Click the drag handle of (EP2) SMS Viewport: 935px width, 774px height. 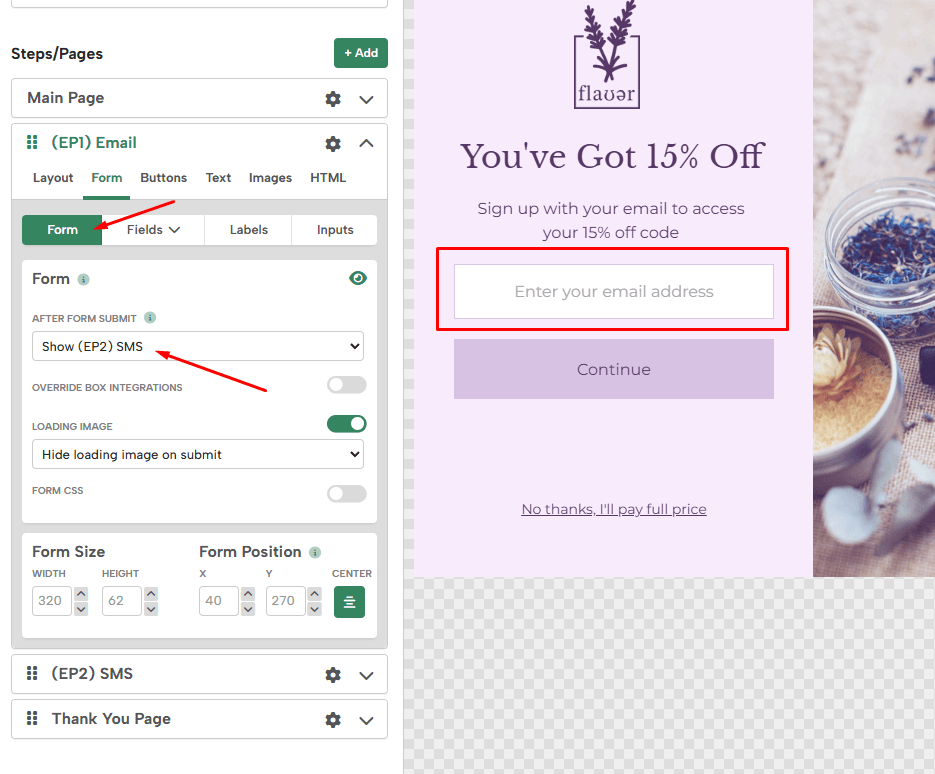(31, 674)
